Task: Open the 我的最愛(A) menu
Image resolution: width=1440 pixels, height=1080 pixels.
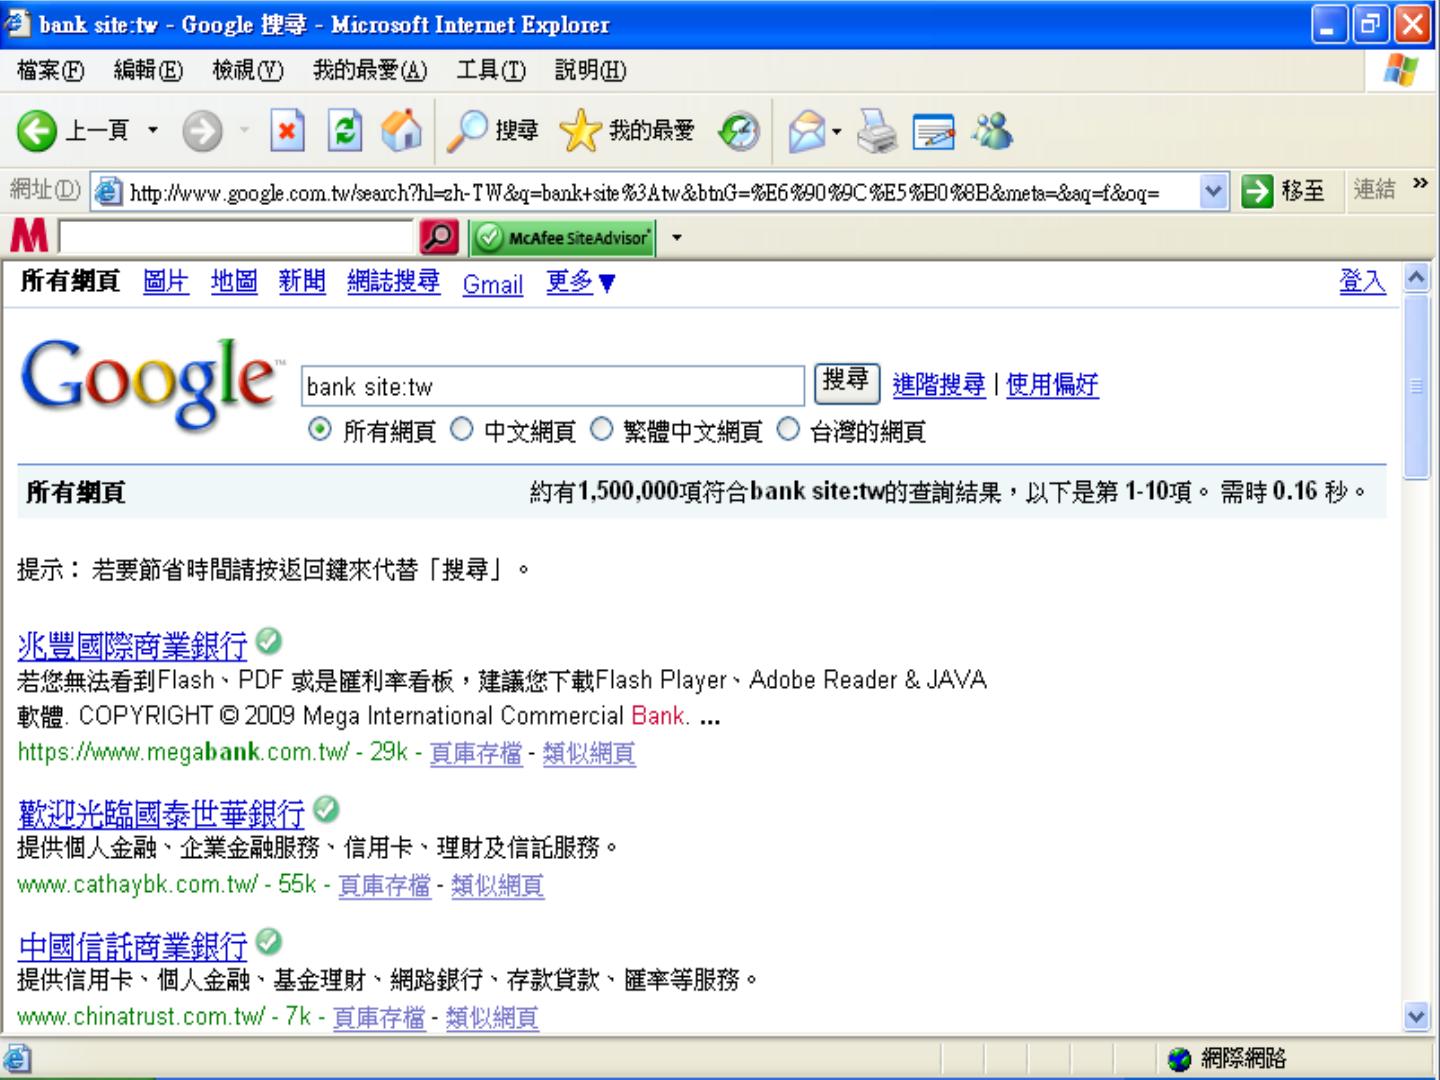Action: (x=369, y=71)
